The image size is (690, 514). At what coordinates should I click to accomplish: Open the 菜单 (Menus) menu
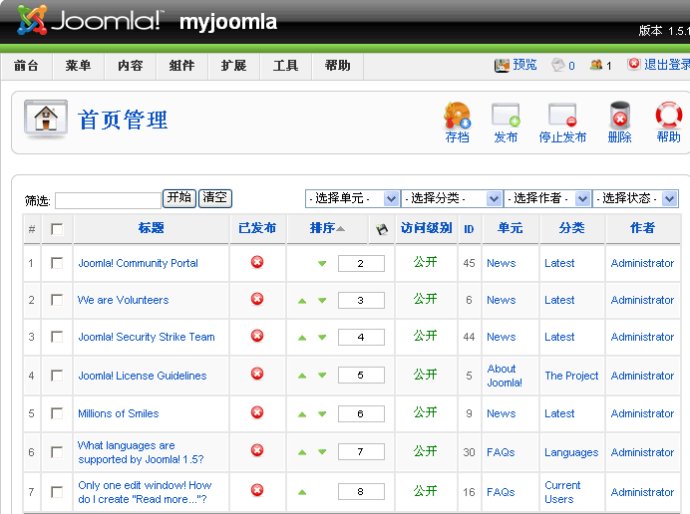point(78,66)
